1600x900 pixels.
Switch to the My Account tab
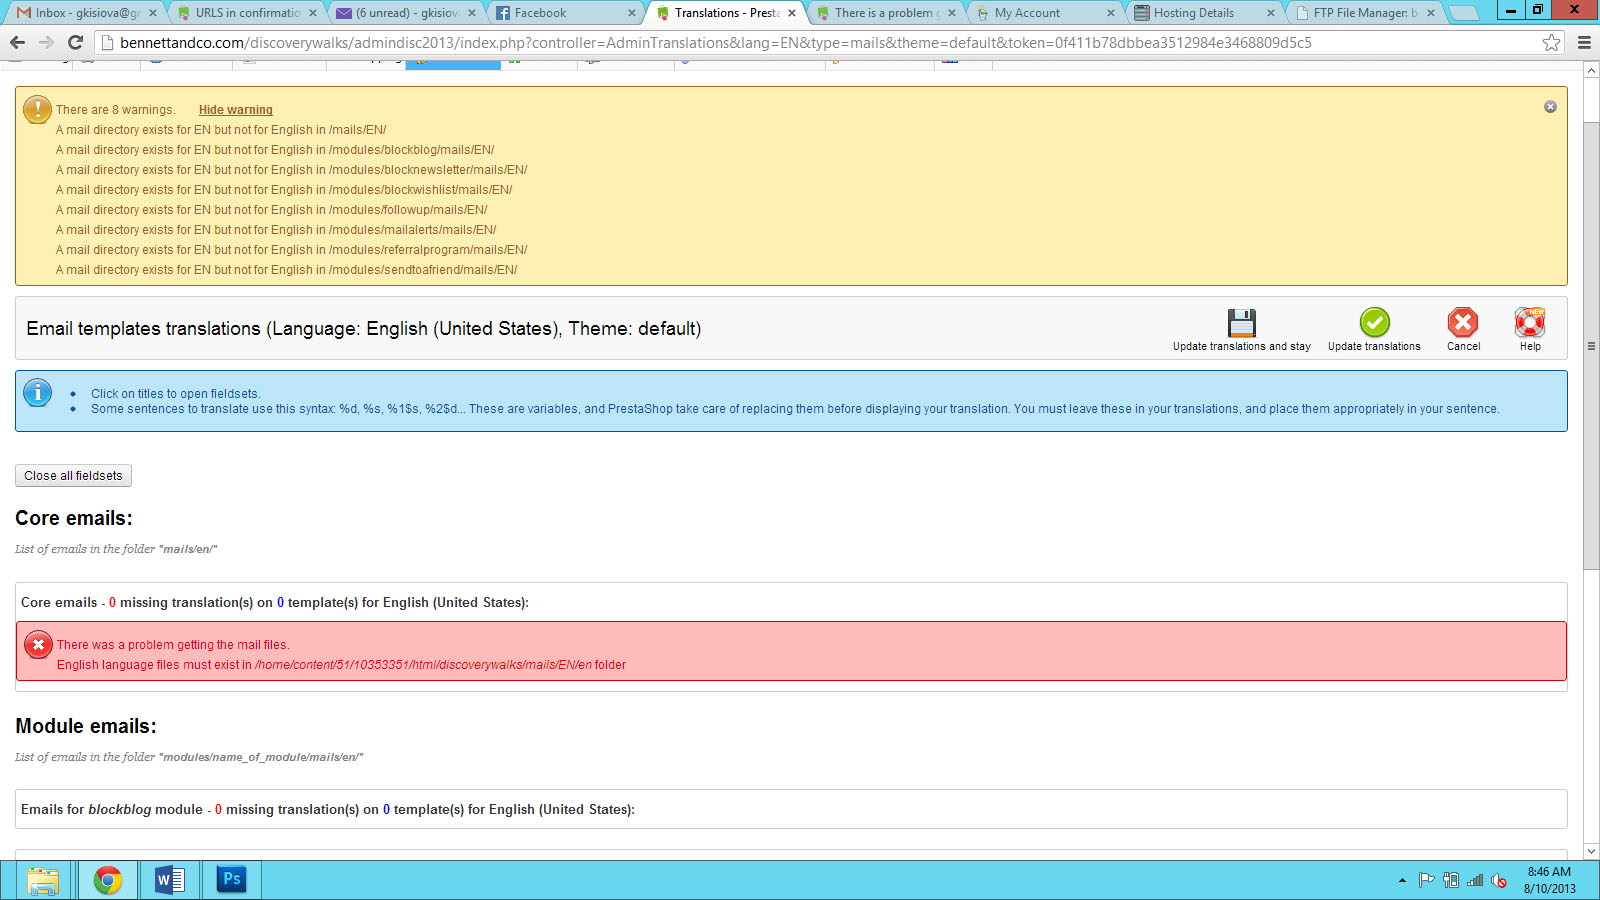pos(1046,13)
